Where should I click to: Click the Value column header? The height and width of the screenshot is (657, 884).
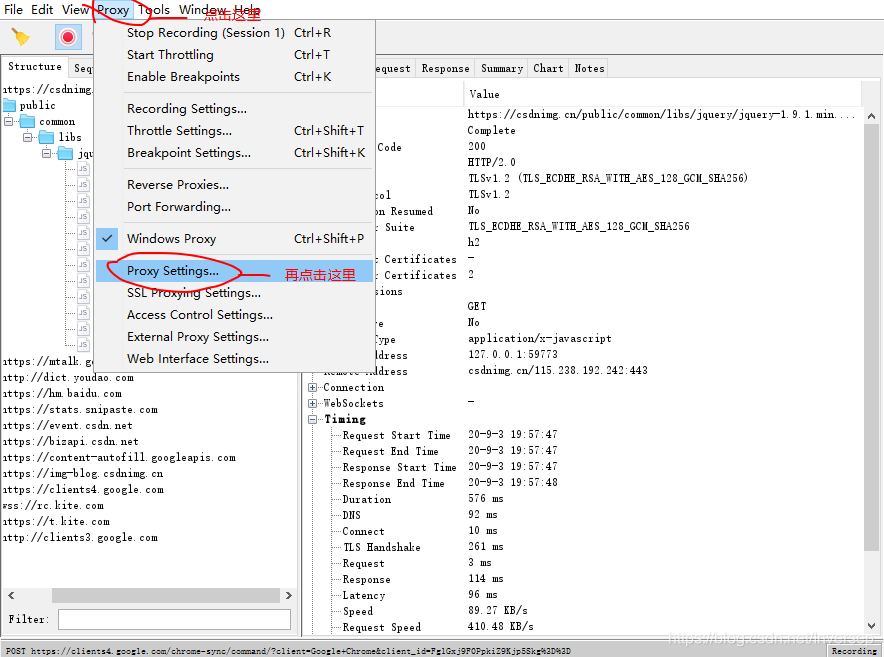coord(662,94)
